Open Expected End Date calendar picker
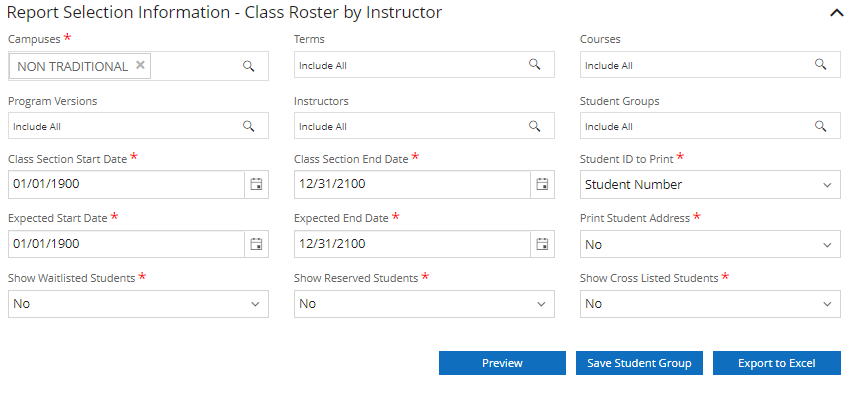852x399 pixels. (x=542, y=244)
